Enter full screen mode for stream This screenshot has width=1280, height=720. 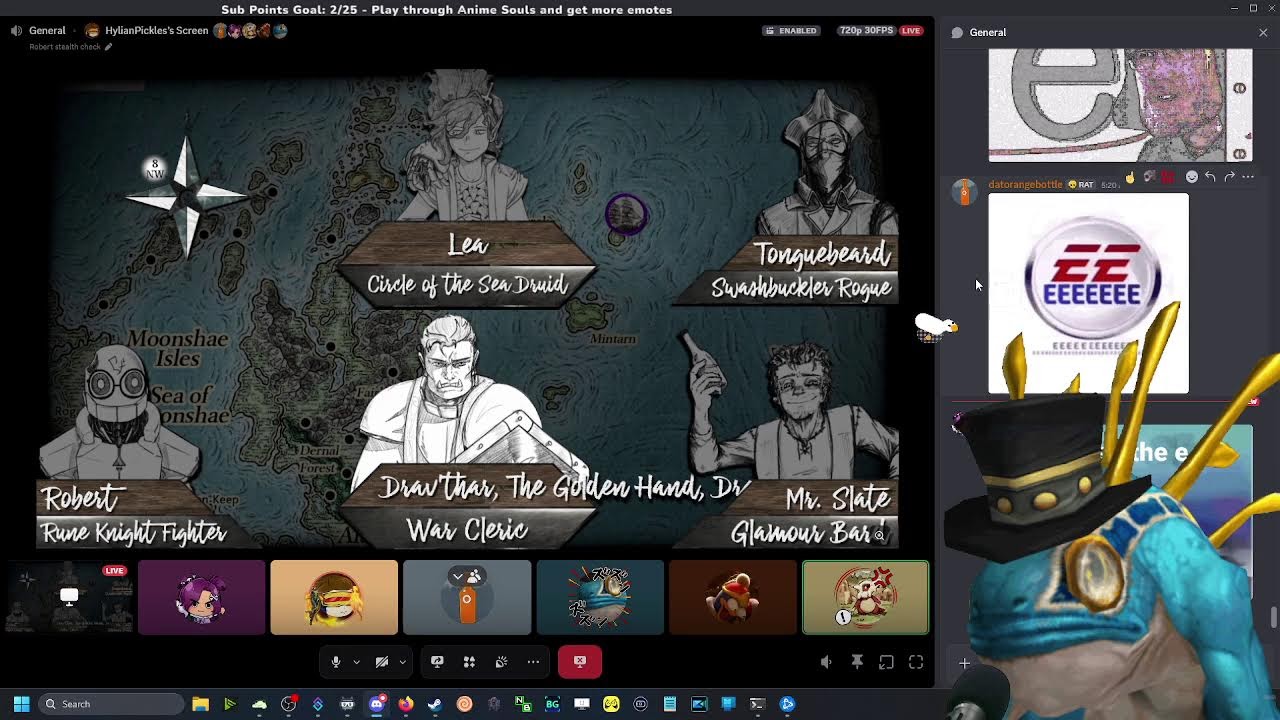point(916,662)
